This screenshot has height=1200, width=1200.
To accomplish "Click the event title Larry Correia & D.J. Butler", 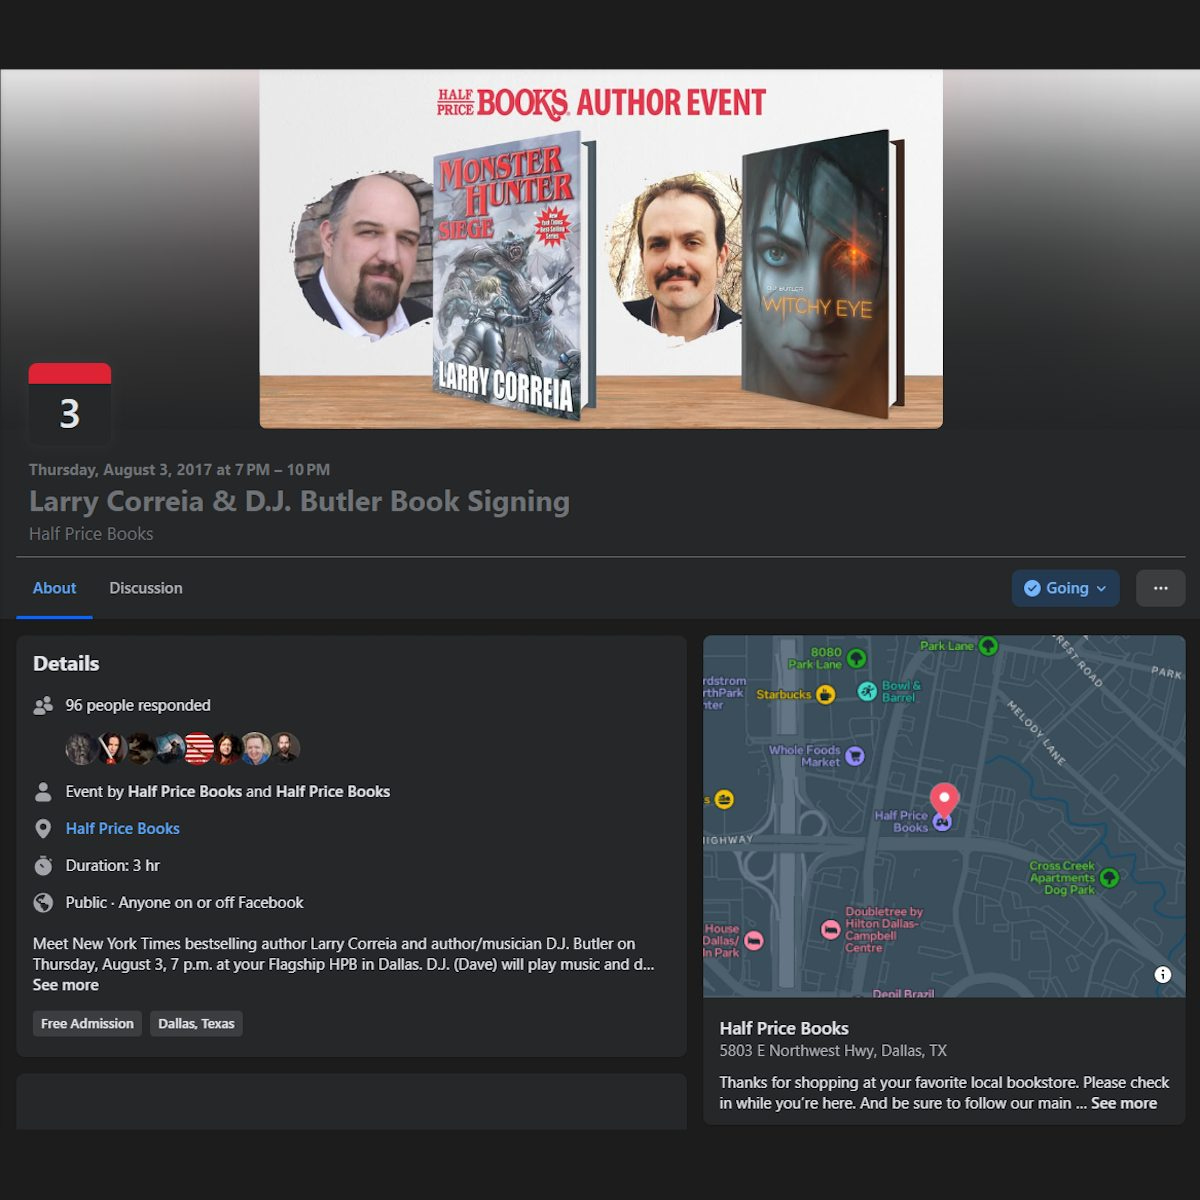I will [299, 501].
